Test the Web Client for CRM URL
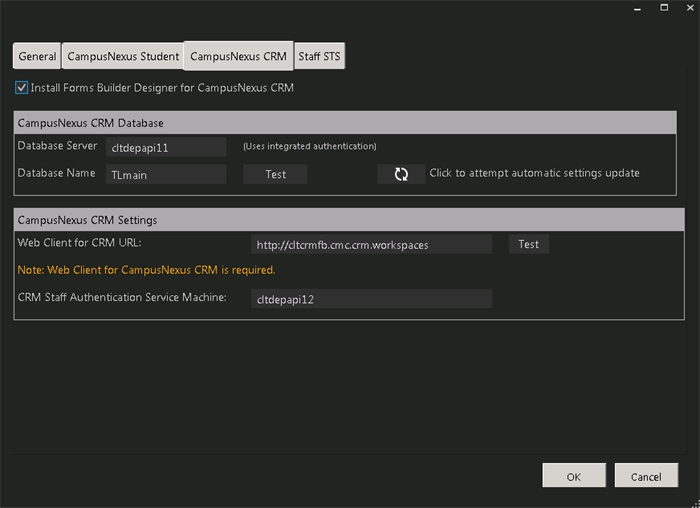This screenshot has width=700, height=508. [529, 244]
